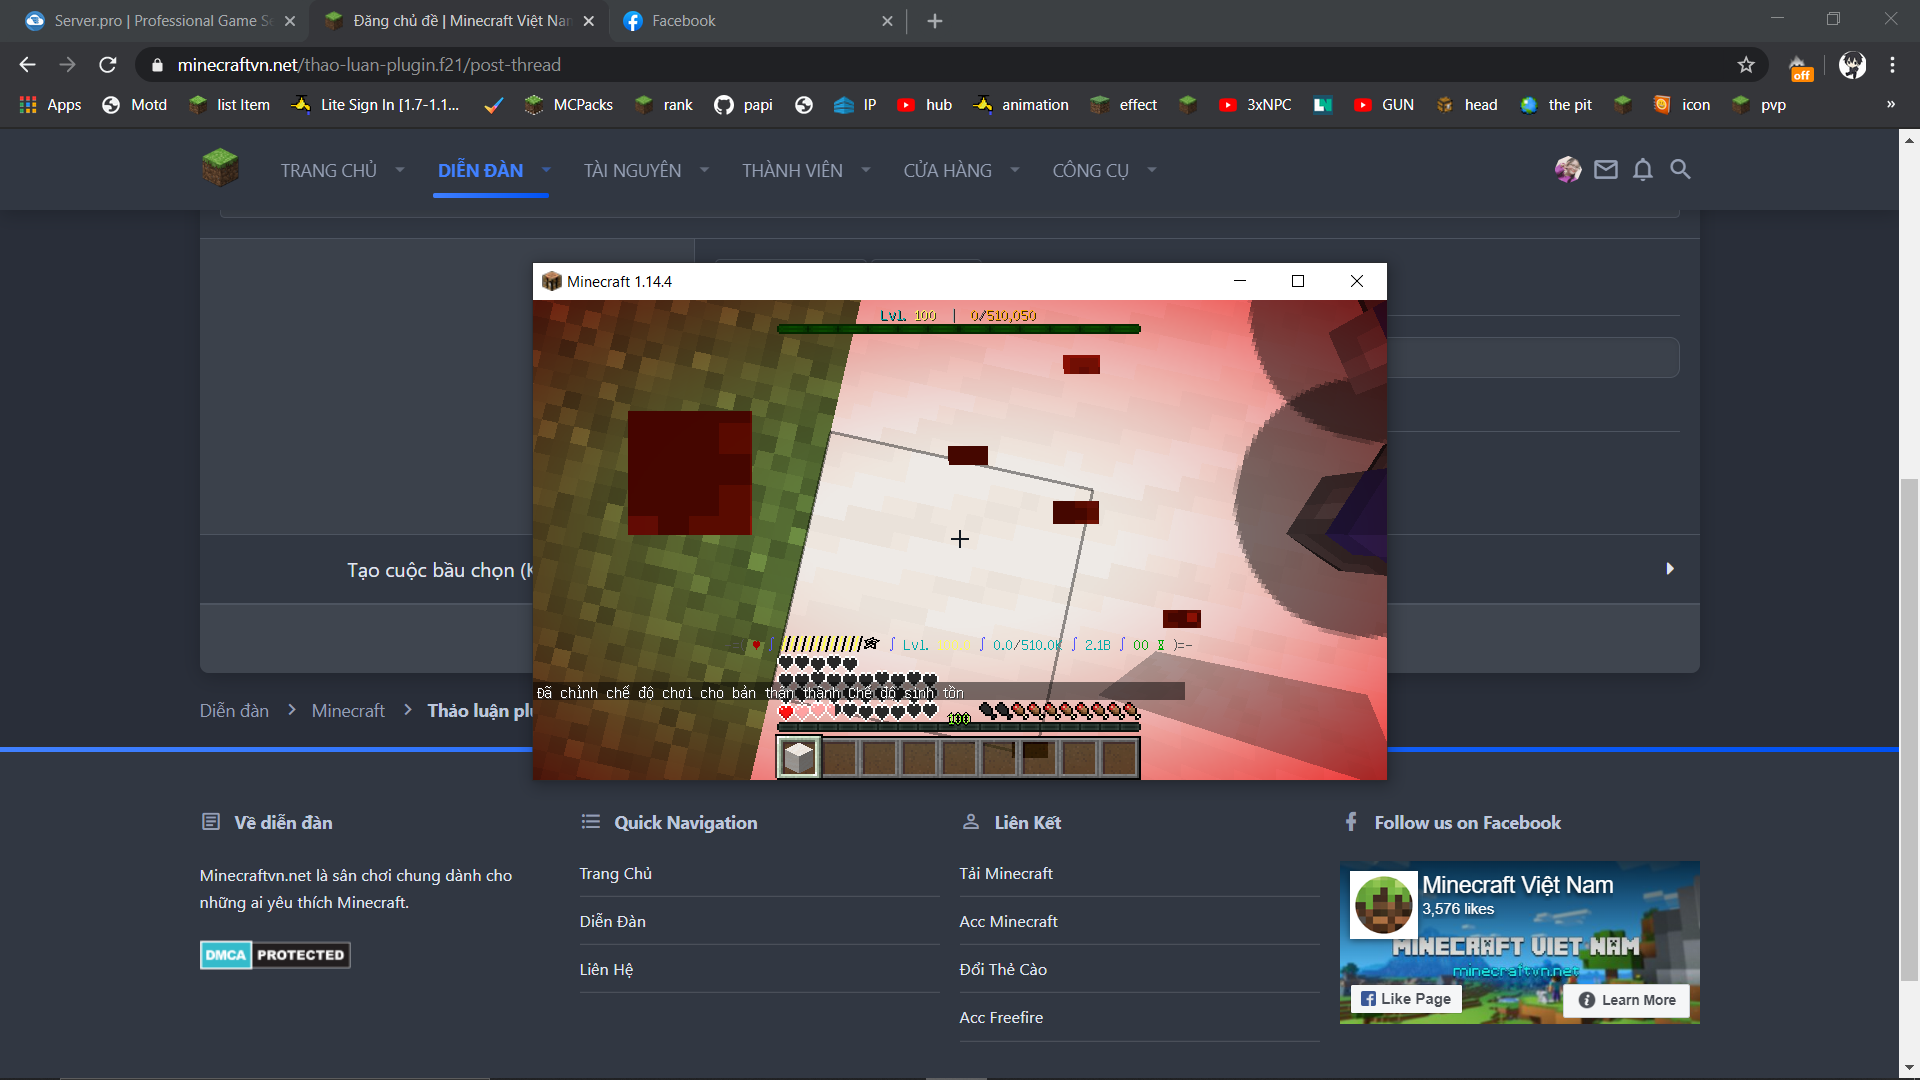
Task: Open the Tải Minecraft link
Action: tap(1006, 873)
